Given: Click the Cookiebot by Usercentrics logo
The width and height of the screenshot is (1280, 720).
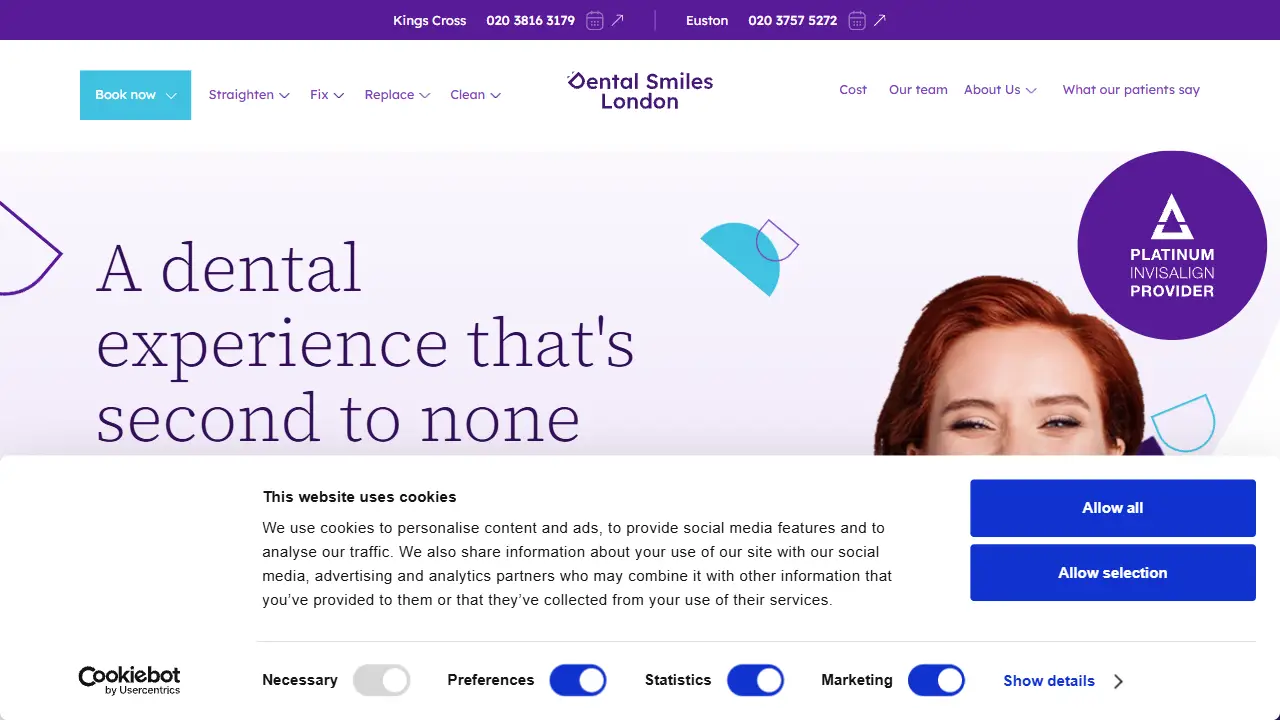Looking at the screenshot, I should click(129, 681).
